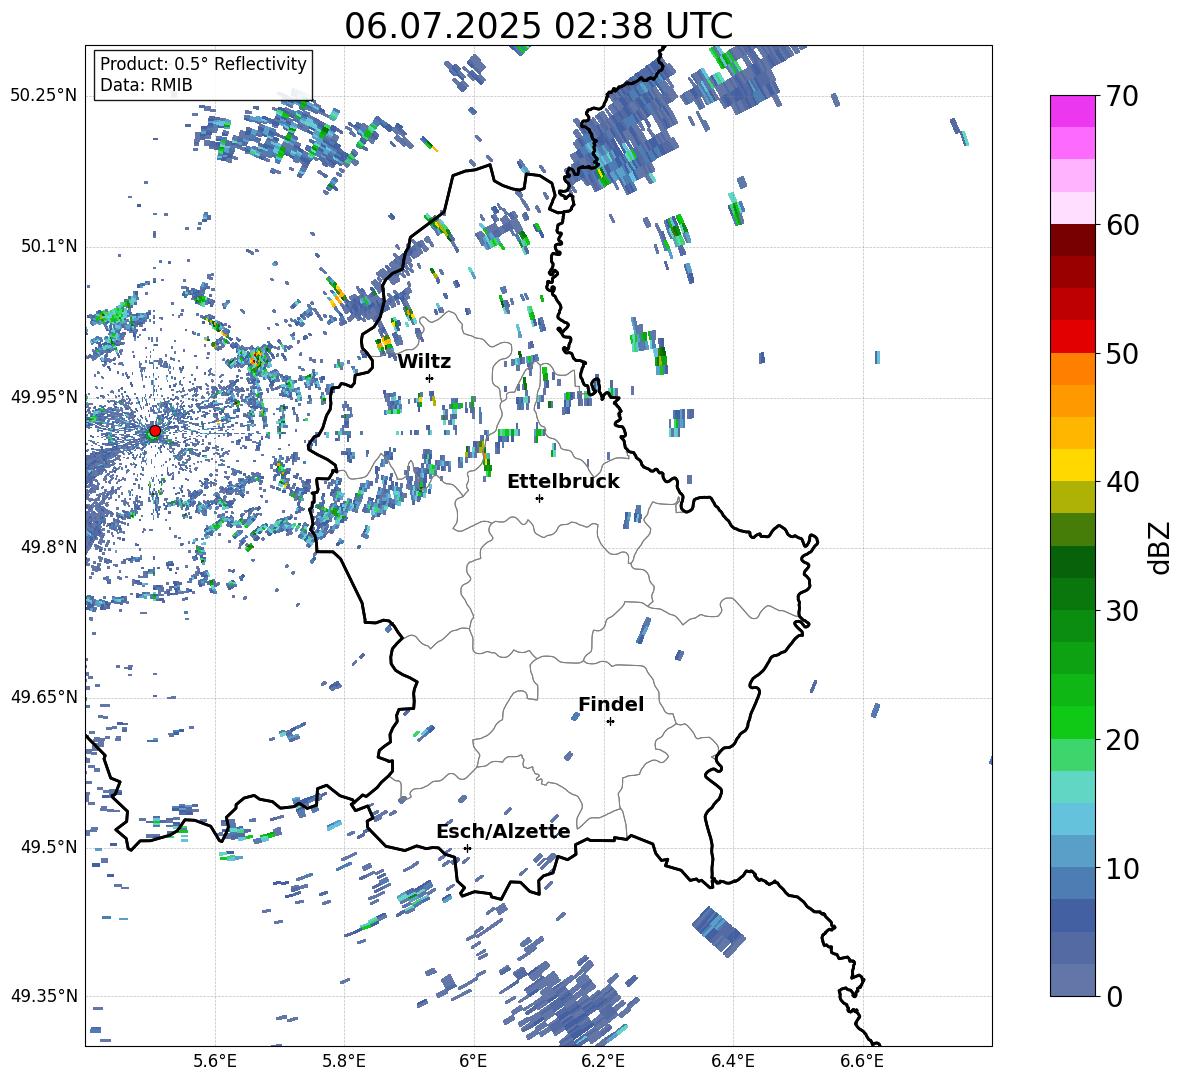This screenshot has height=1081, width=1184.
Task: Click the Ettelbruck city label
Action: 563,482
